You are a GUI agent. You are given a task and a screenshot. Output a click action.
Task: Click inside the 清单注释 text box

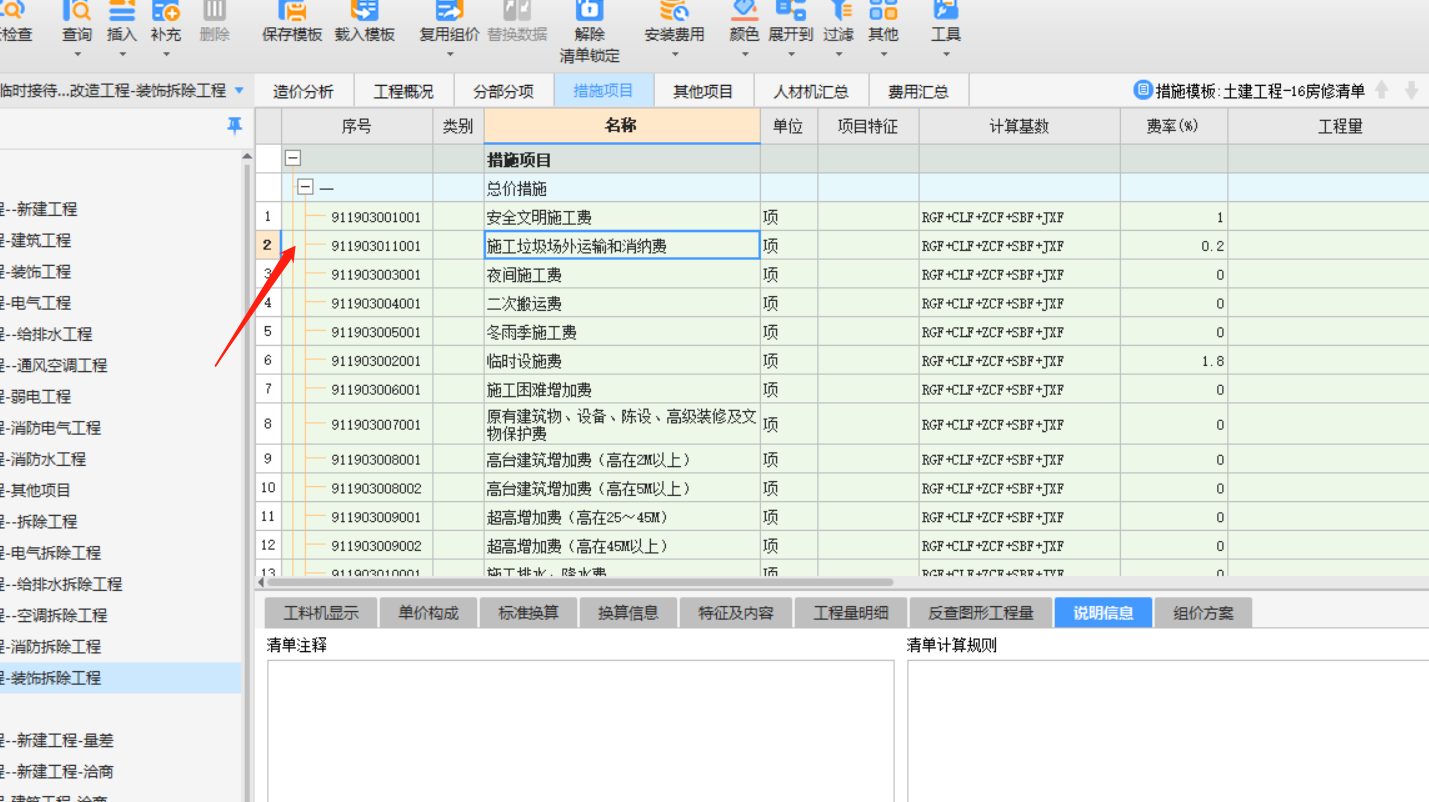pos(580,731)
